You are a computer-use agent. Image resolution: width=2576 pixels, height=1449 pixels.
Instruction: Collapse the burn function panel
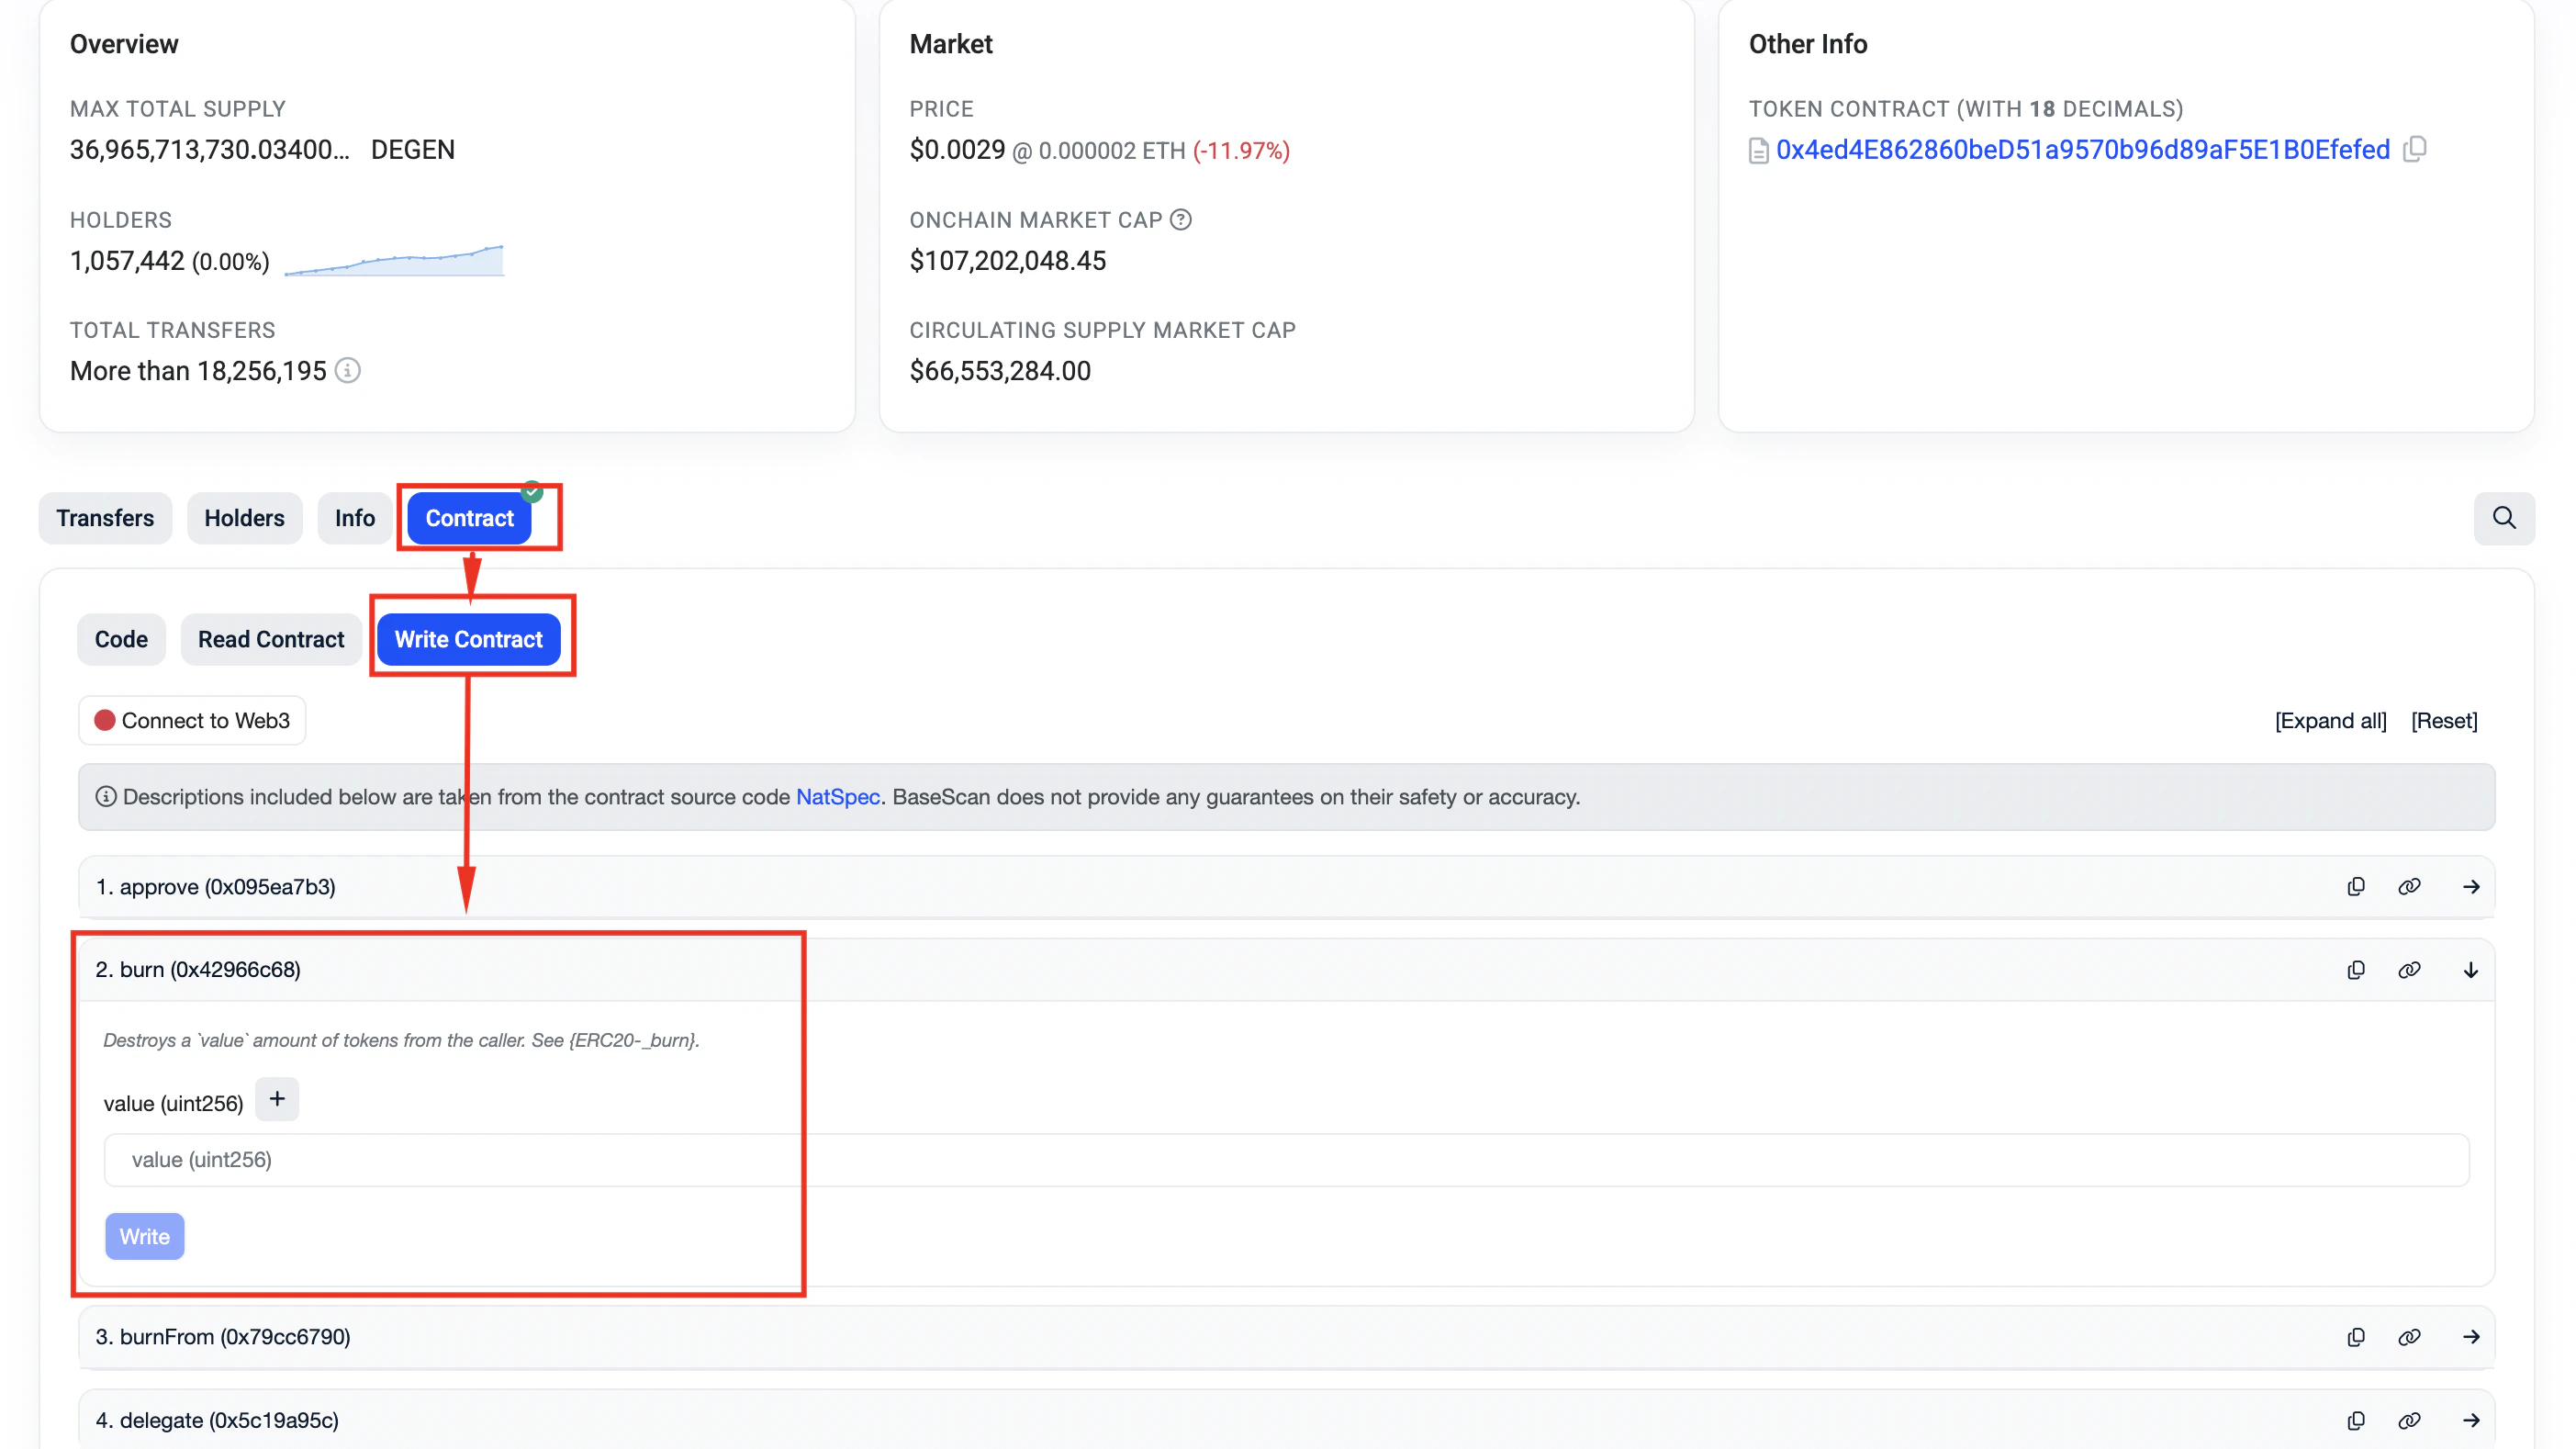pos(2471,969)
